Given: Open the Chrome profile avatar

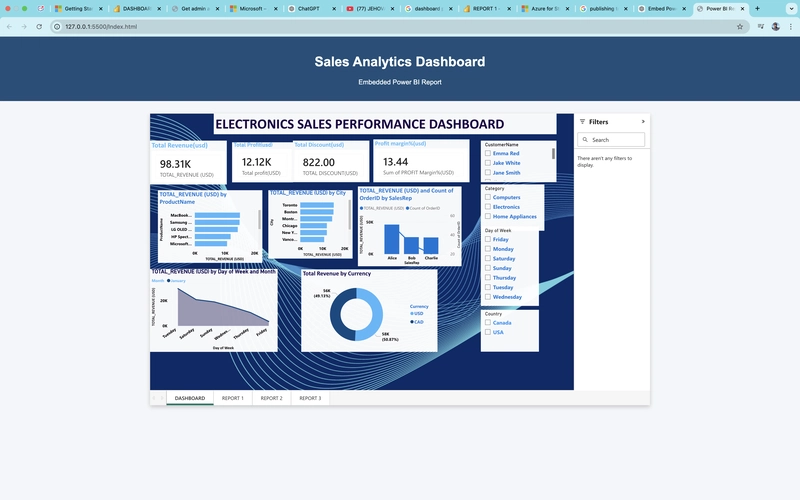Looking at the screenshot, I should [776, 27].
